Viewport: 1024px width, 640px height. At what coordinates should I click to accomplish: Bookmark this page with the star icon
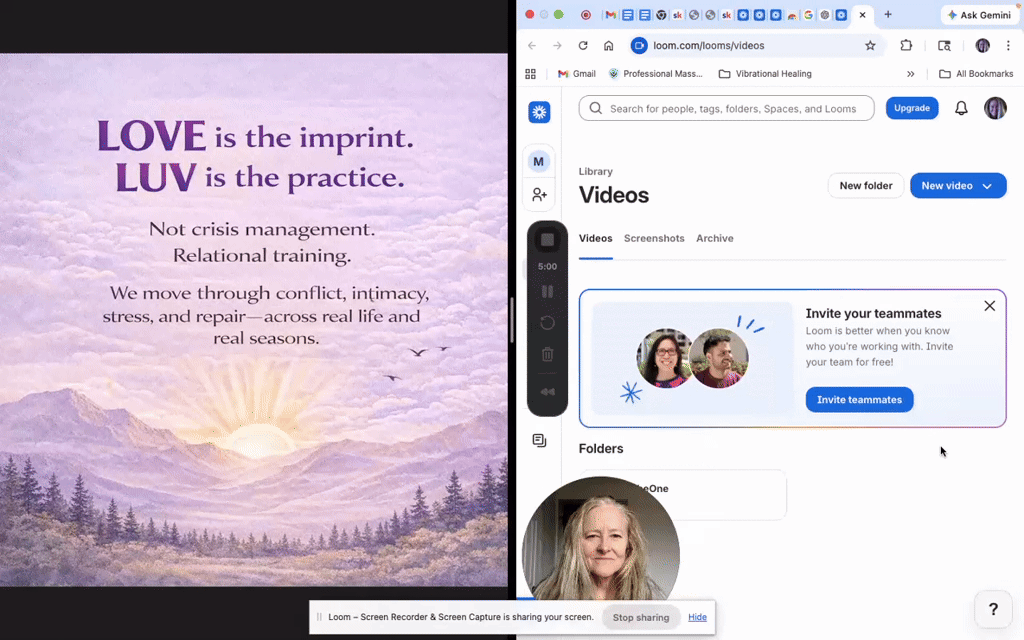point(870,46)
